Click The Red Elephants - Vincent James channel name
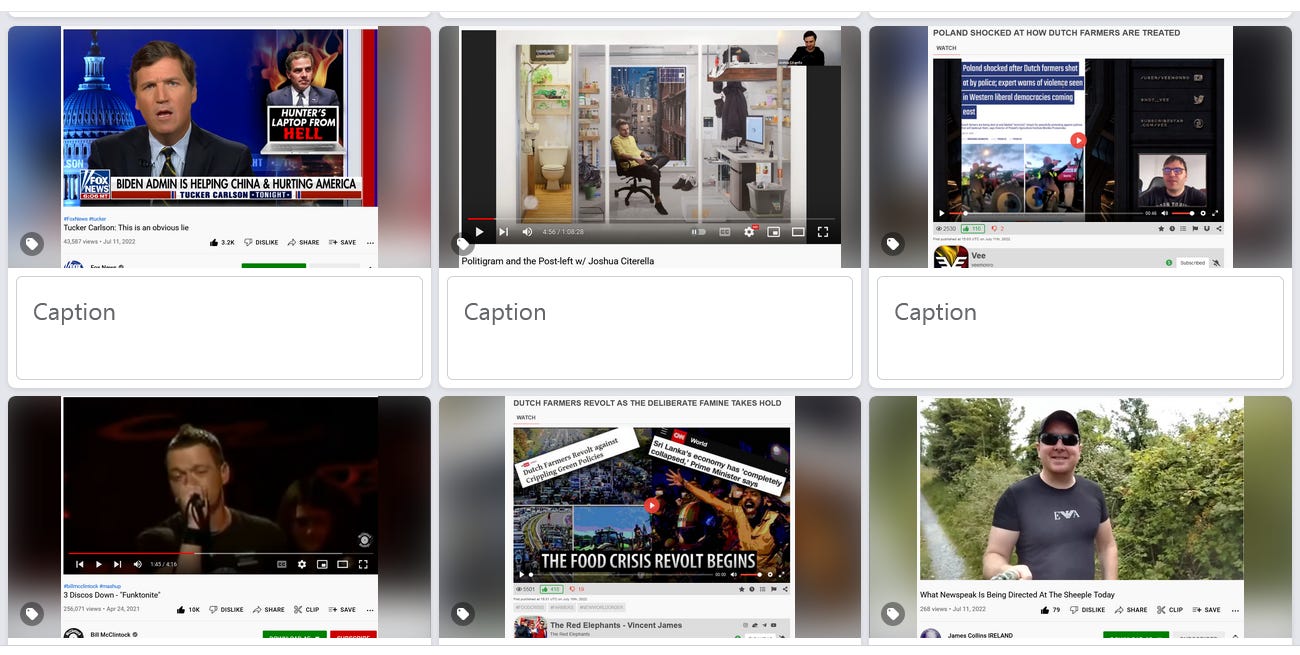 pos(616,625)
